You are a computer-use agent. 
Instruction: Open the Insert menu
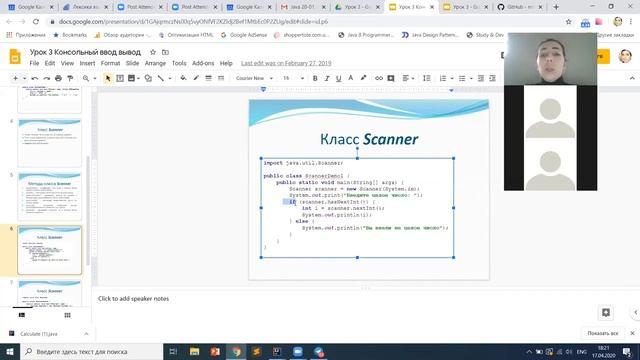87,63
